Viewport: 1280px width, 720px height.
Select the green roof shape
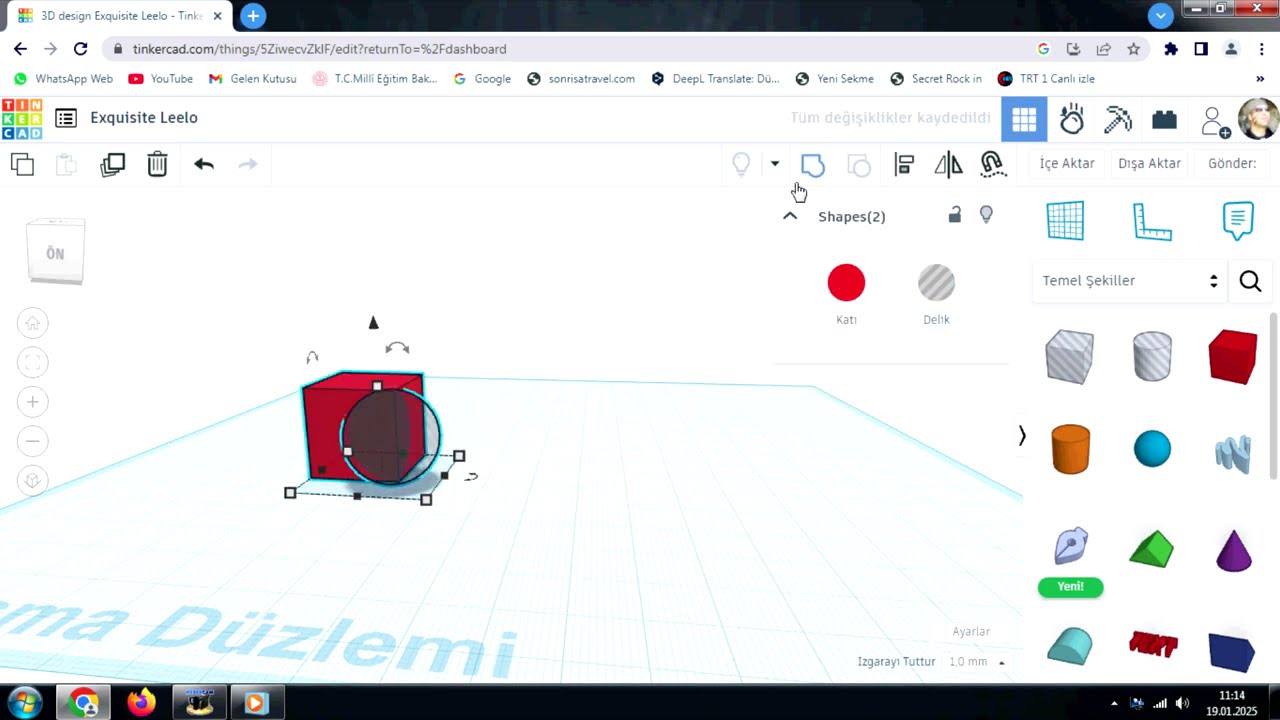[x=1152, y=549]
